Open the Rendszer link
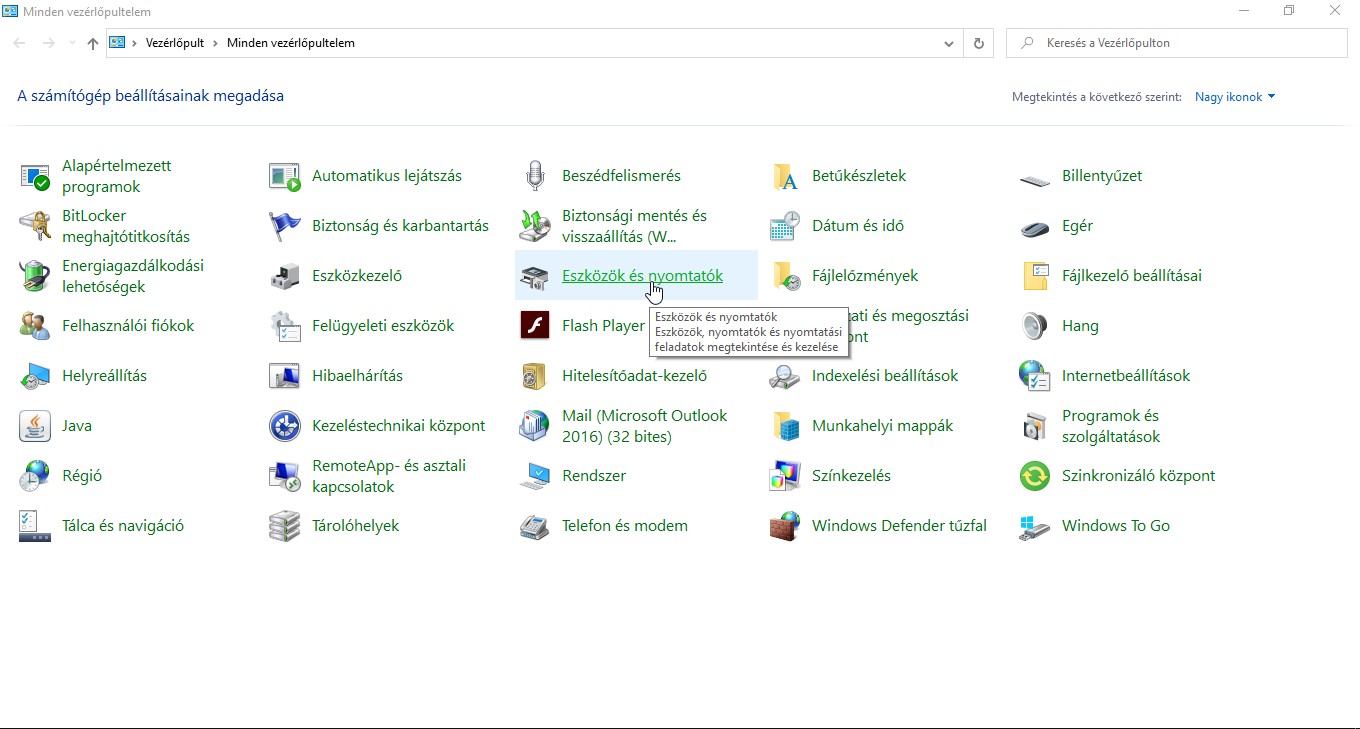This screenshot has height=729, width=1360. pos(594,476)
